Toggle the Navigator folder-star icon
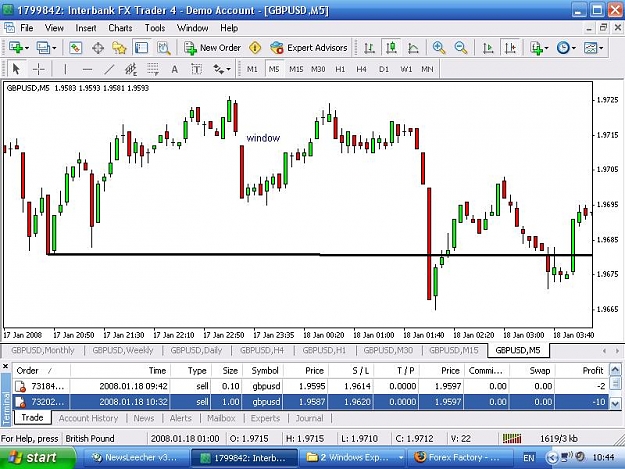This screenshot has width=625, height=469. [119, 48]
